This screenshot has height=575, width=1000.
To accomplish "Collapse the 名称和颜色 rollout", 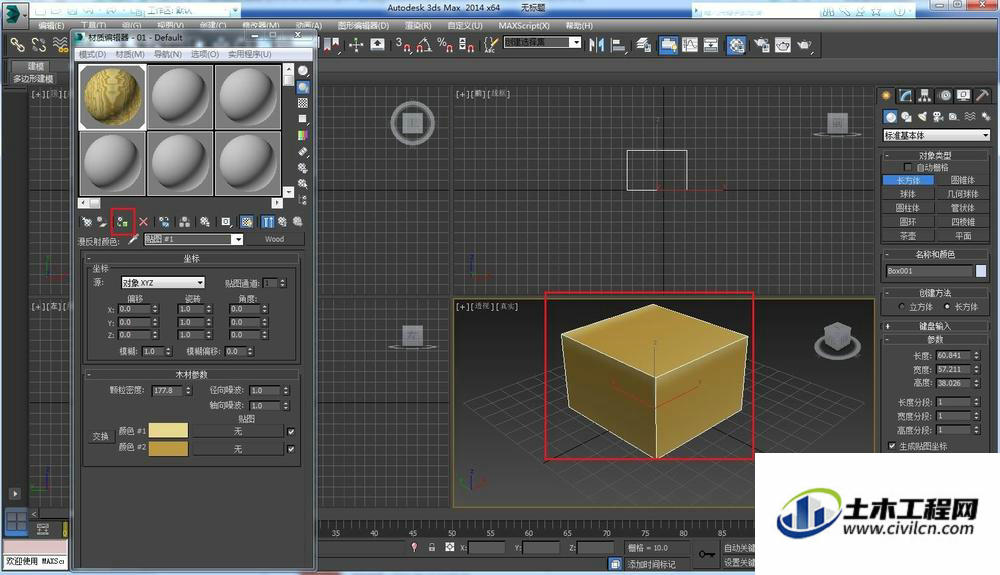I will tap(936, 254).
